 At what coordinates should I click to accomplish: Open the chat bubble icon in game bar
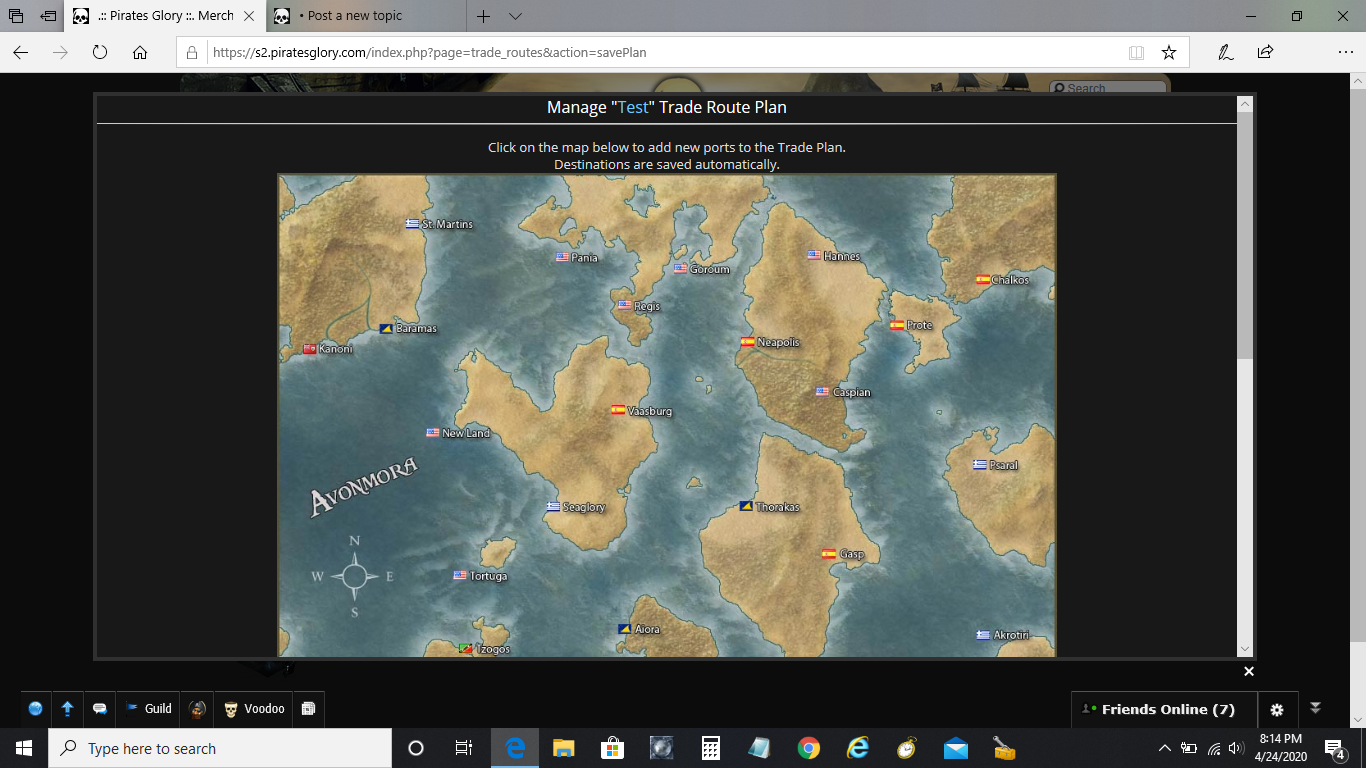pyautogui.click(x=100, y=709)
